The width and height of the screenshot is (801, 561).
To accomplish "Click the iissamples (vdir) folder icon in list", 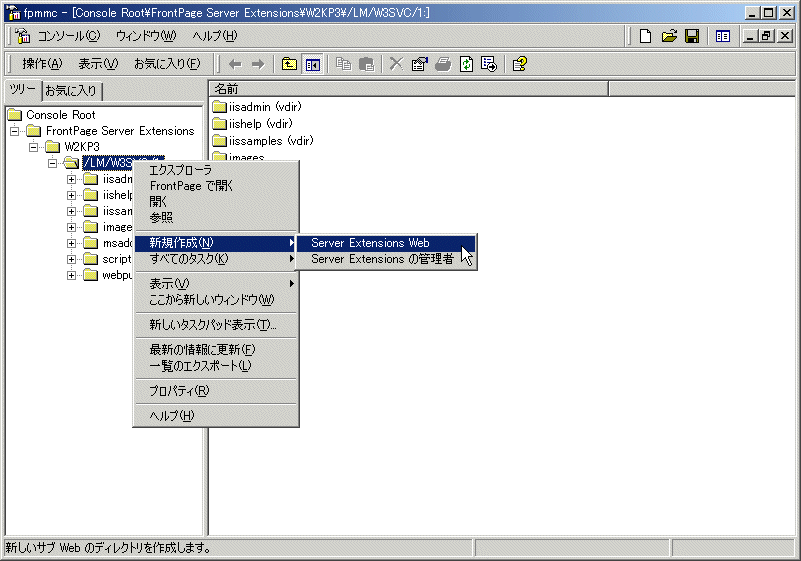I will [x=220, y=141].
